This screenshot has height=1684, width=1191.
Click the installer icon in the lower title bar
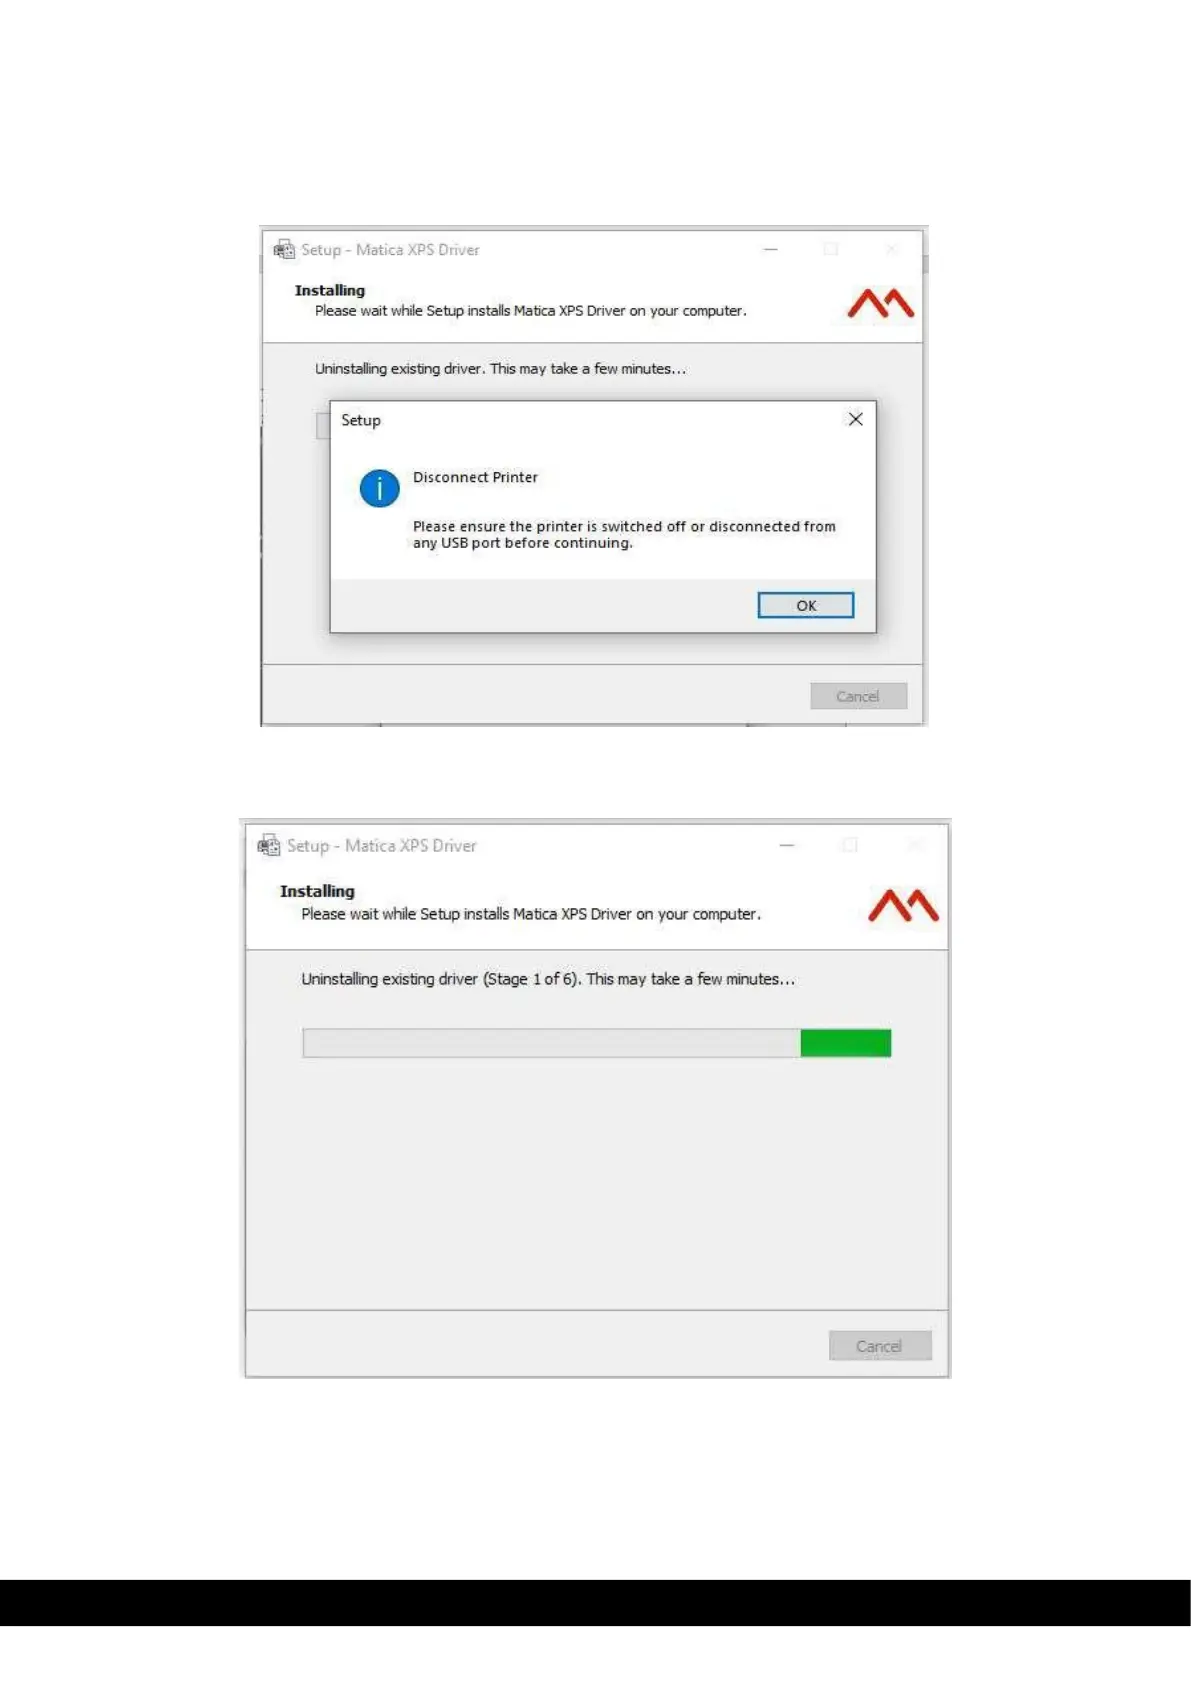(x=269, y=845)
